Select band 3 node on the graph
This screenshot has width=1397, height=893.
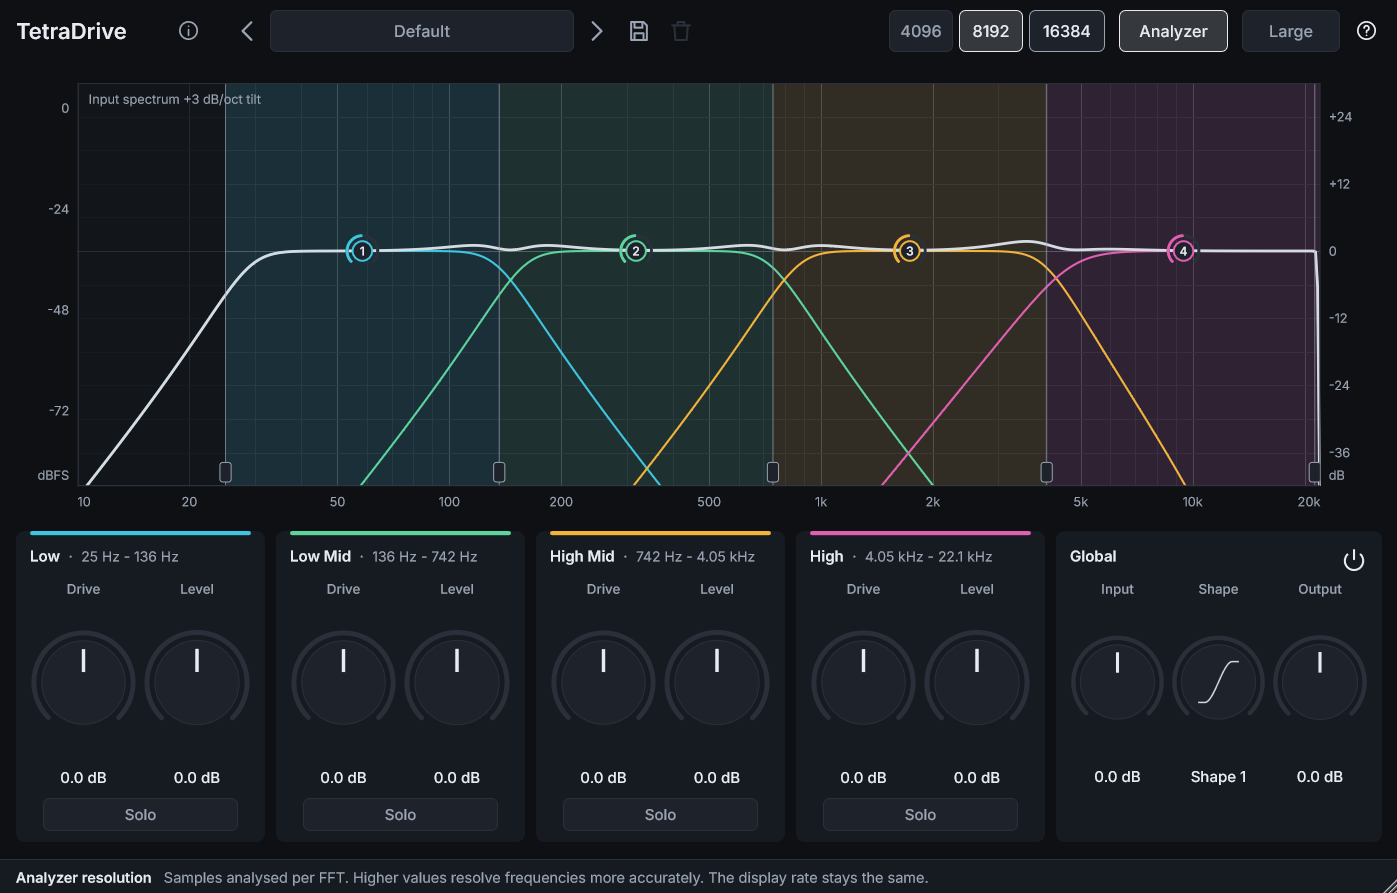click(909, 251)
